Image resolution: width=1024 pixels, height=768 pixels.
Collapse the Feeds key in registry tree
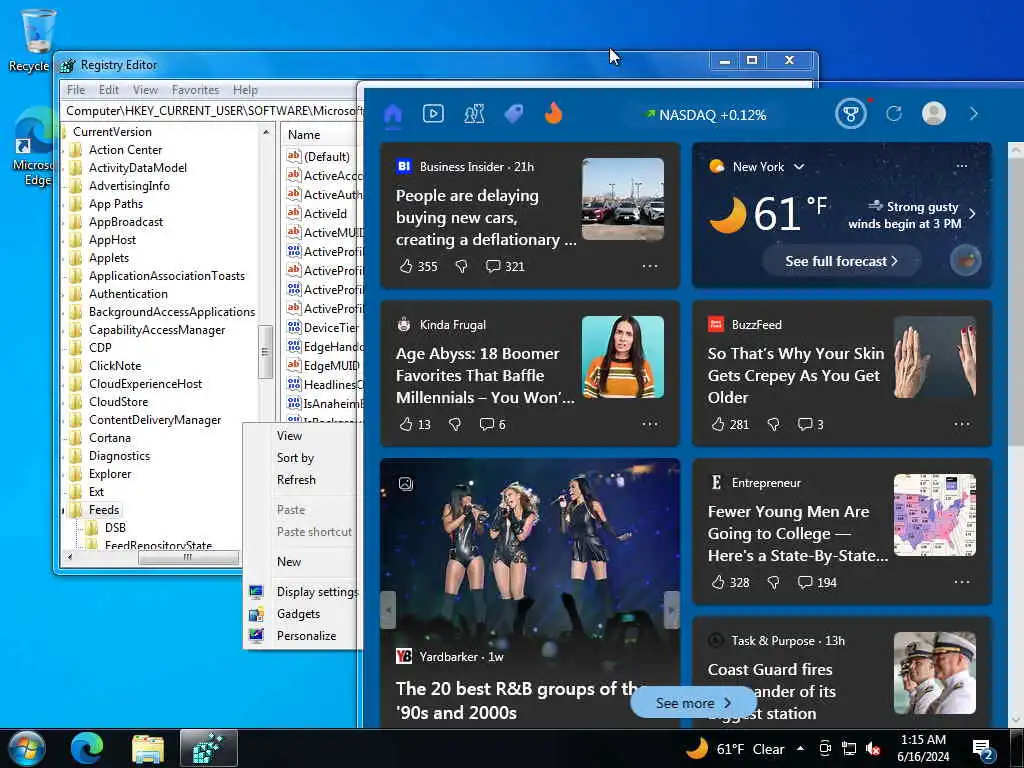point(64,510)
